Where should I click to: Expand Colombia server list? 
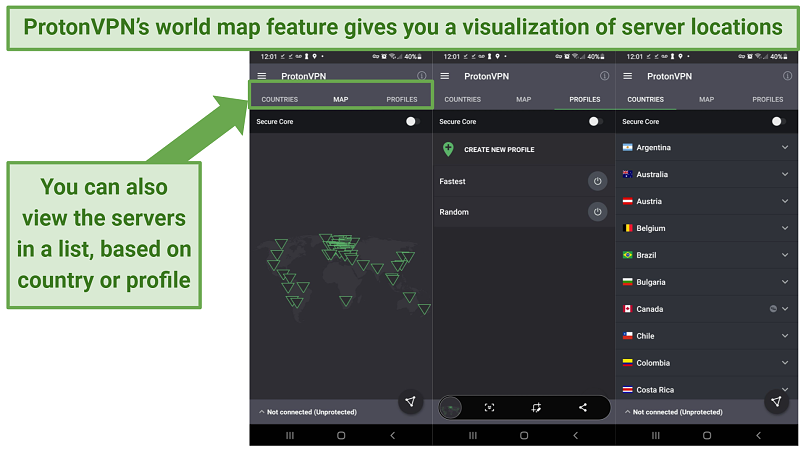(x=785, y=363)
